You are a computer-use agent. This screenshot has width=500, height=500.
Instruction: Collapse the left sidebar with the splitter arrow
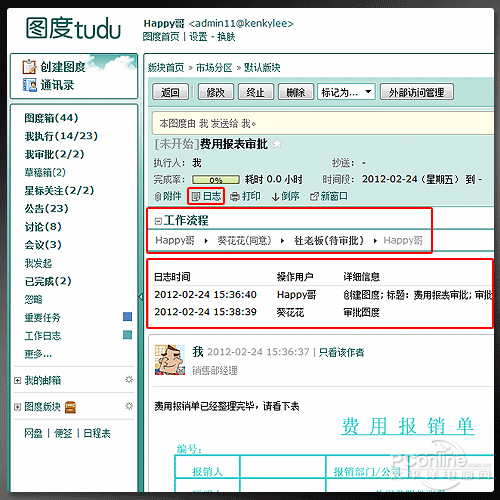(140, 296)
